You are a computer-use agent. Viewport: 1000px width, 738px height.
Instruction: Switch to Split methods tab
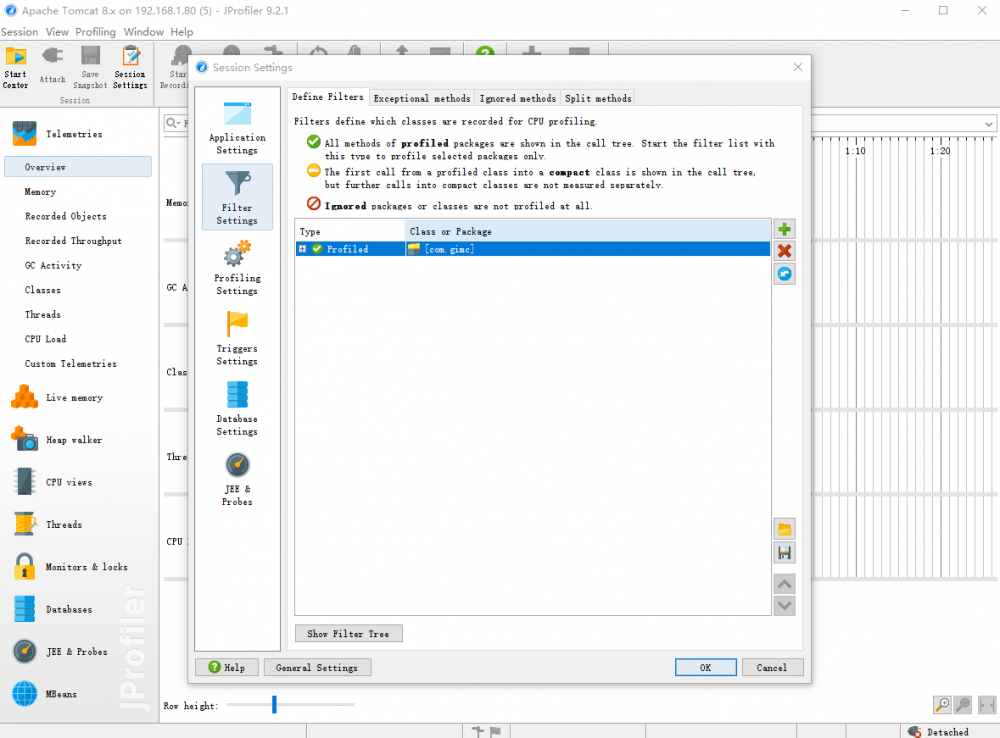[598, 98]
